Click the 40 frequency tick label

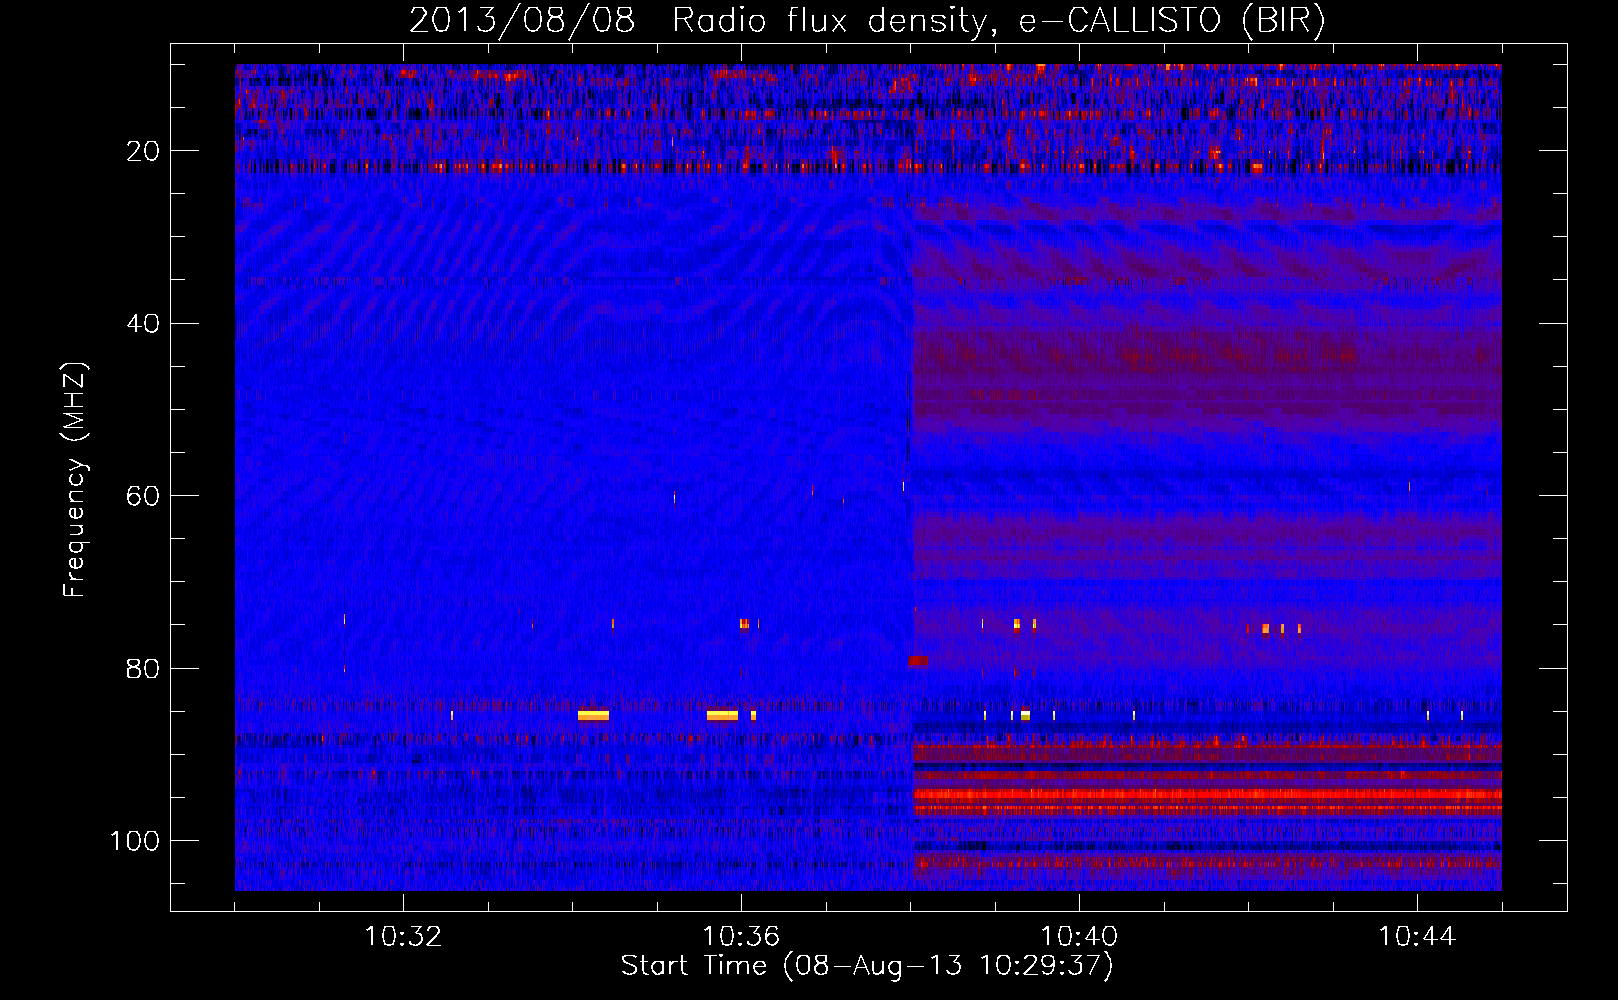point(143,324)
